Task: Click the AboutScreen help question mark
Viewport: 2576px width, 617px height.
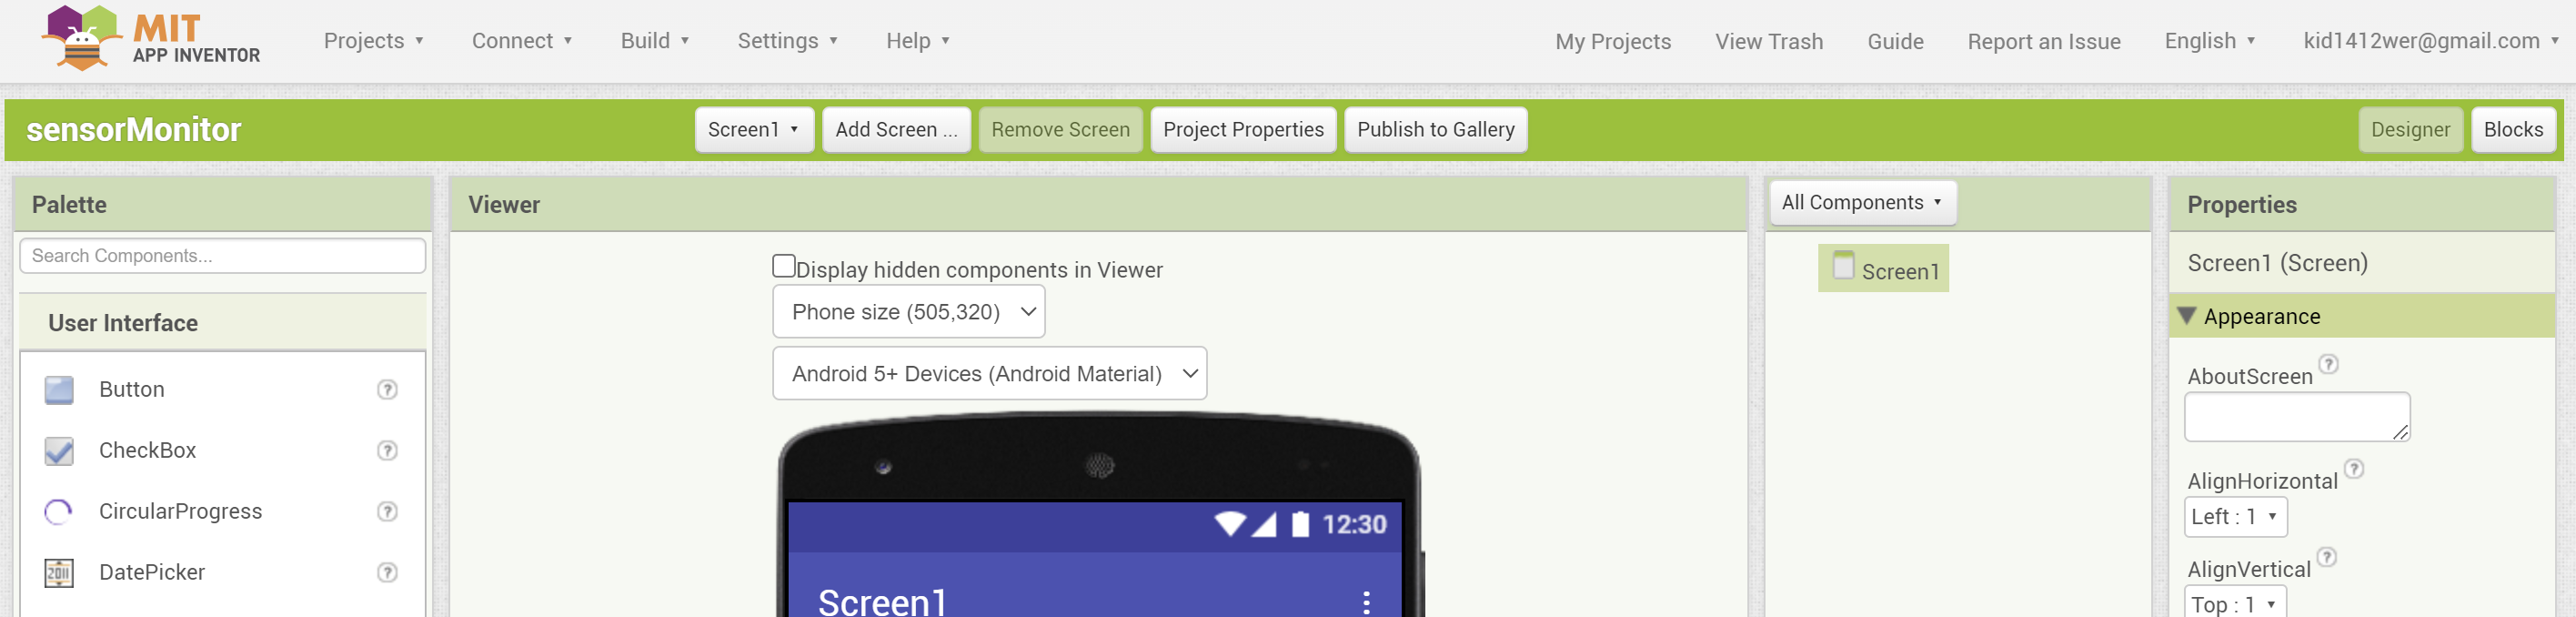Action: (2328, 364)
